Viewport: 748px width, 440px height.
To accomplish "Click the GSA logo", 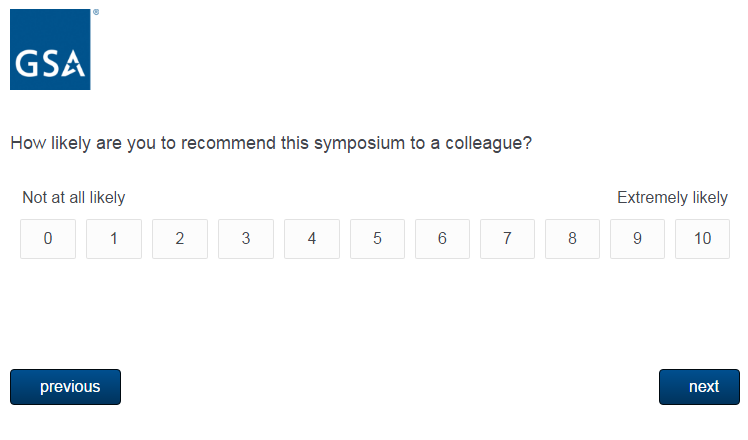I will click(50, 50).
